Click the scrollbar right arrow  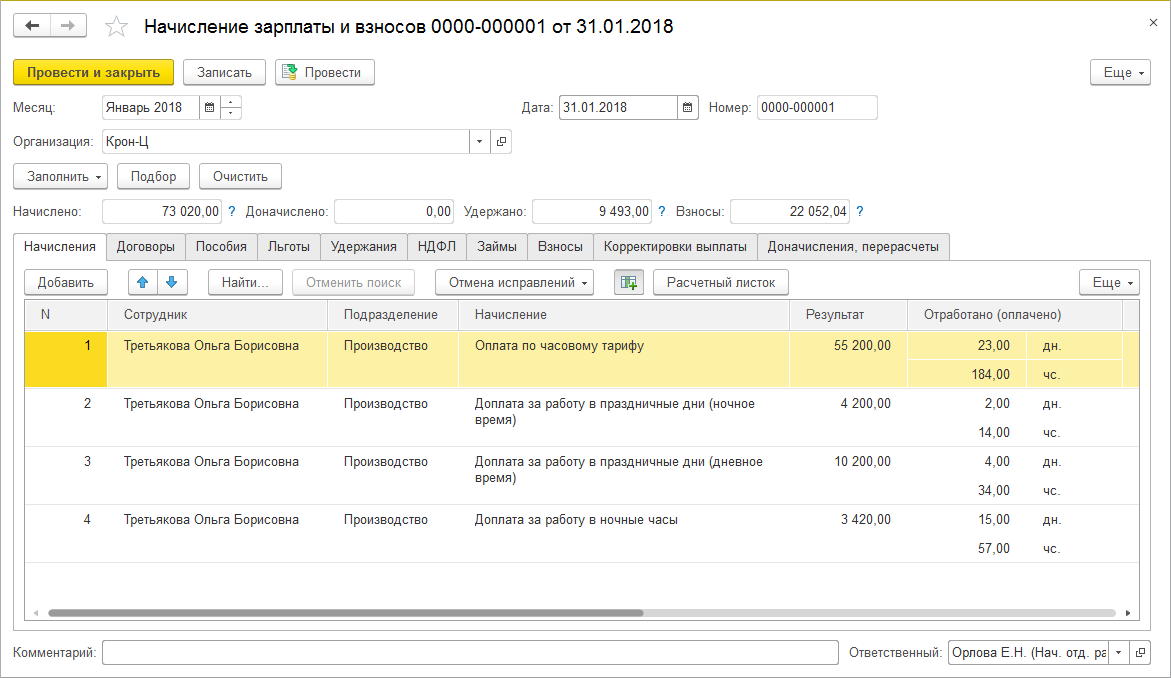1128,613
